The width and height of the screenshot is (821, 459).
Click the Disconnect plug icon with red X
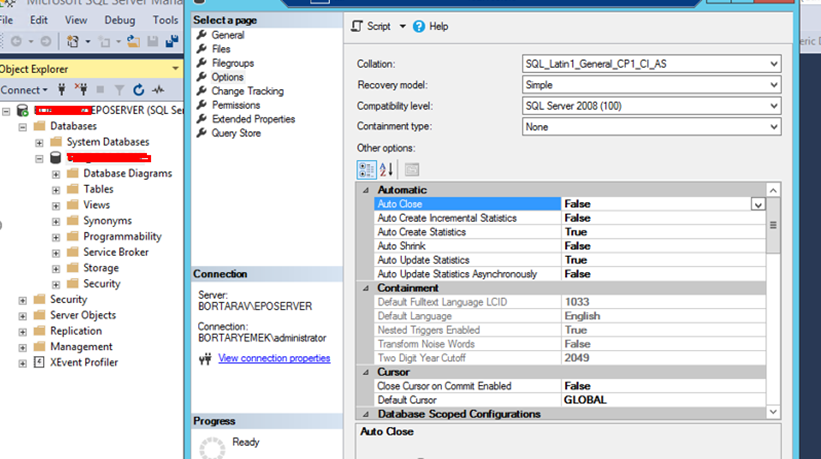click(82, 90)
